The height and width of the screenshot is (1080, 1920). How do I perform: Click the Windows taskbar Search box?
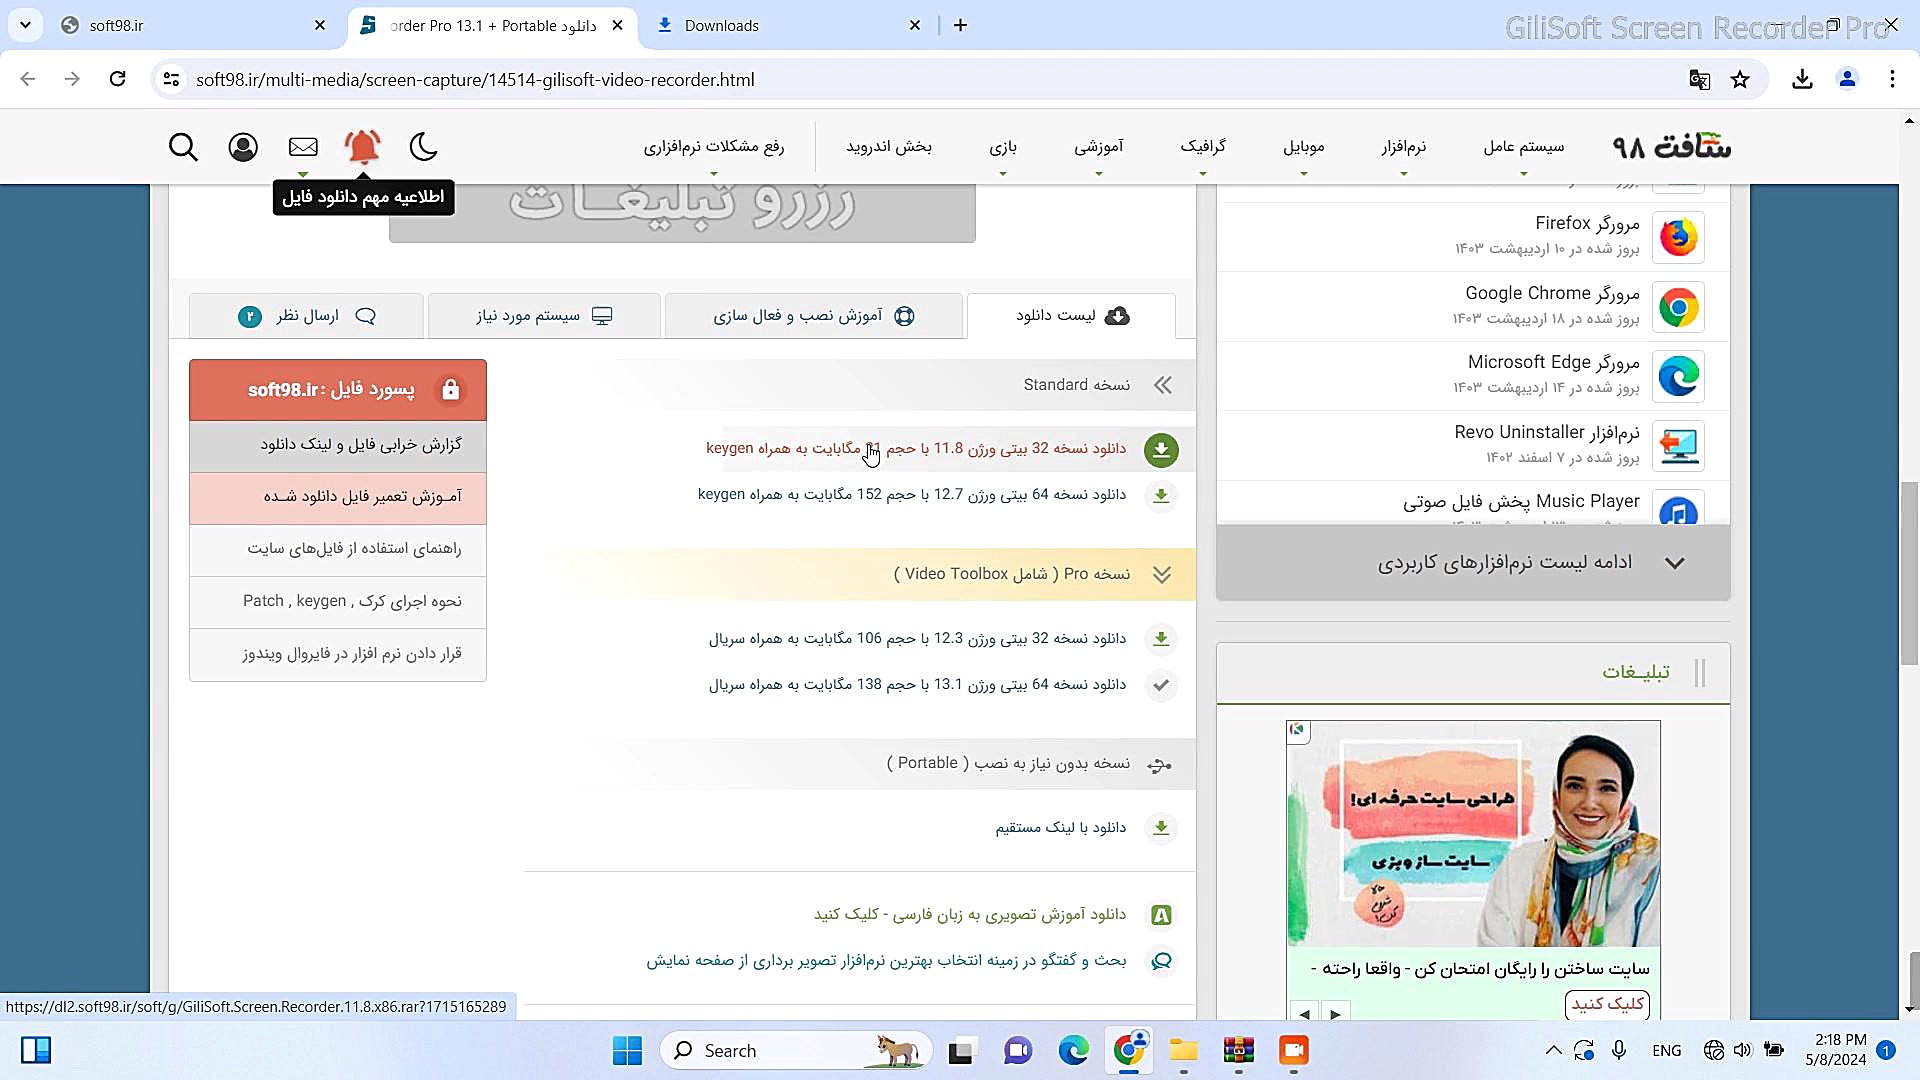[796, 1050]
